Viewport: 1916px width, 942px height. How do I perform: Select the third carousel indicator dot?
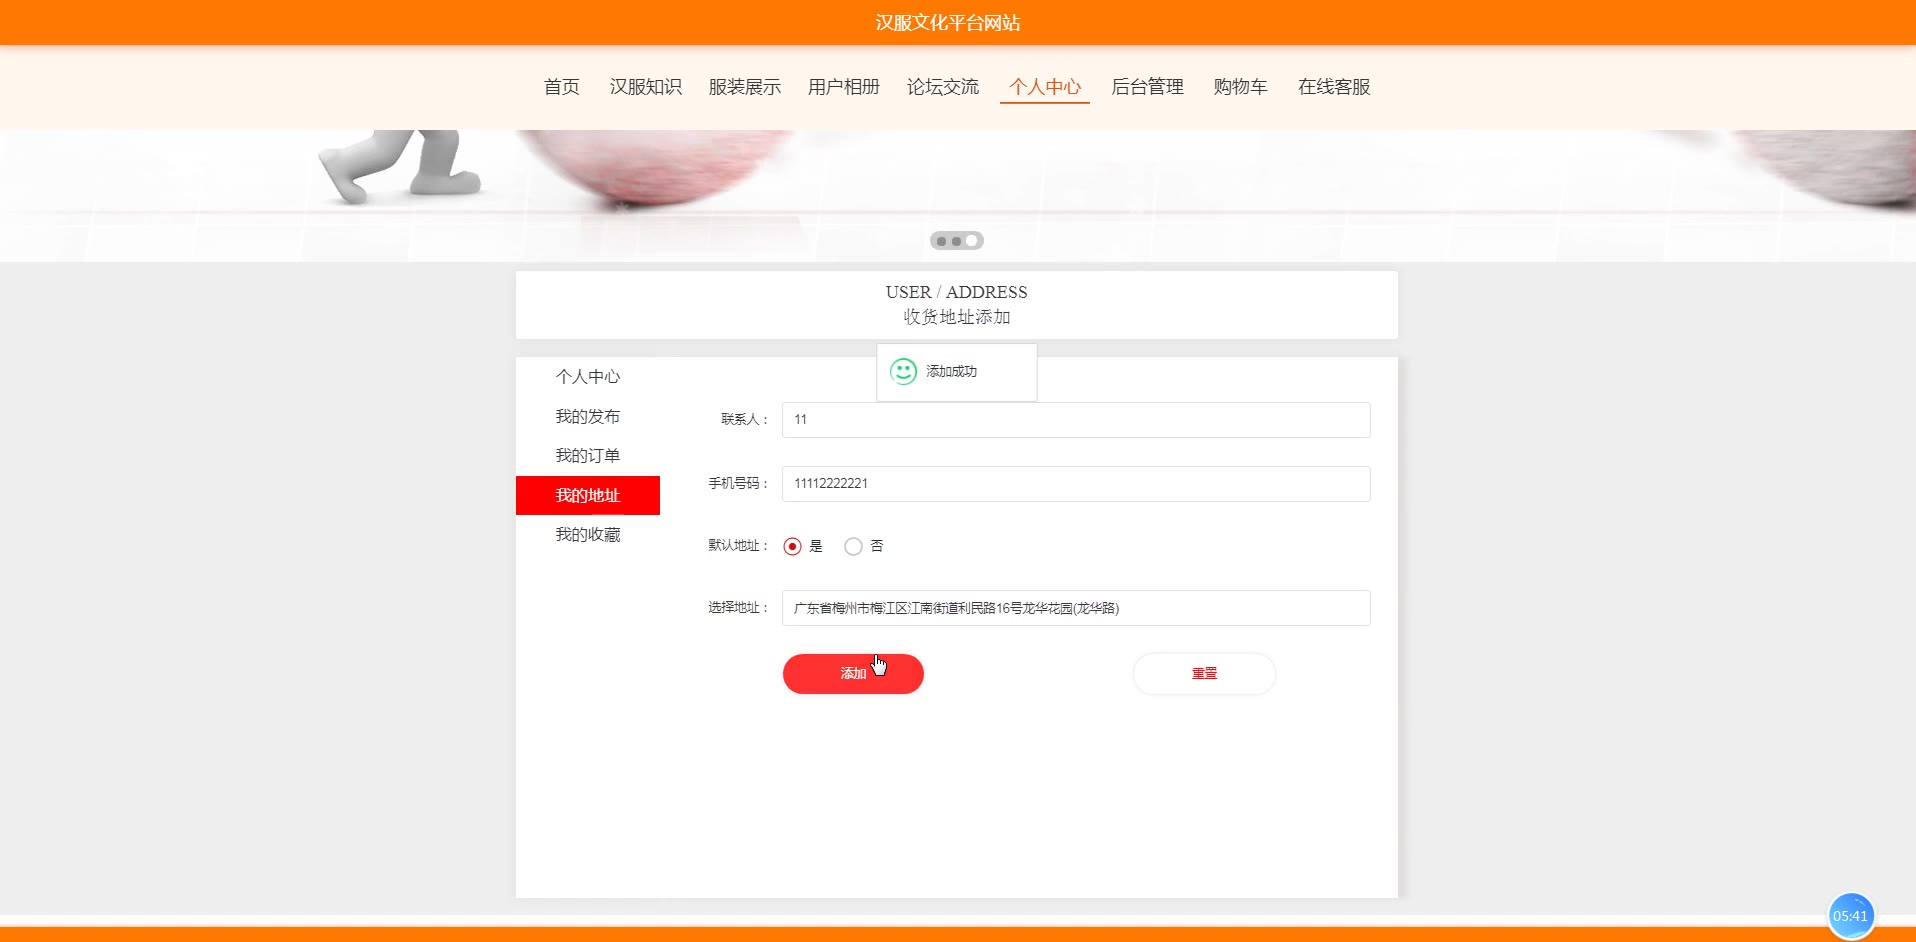click(972, 241)
